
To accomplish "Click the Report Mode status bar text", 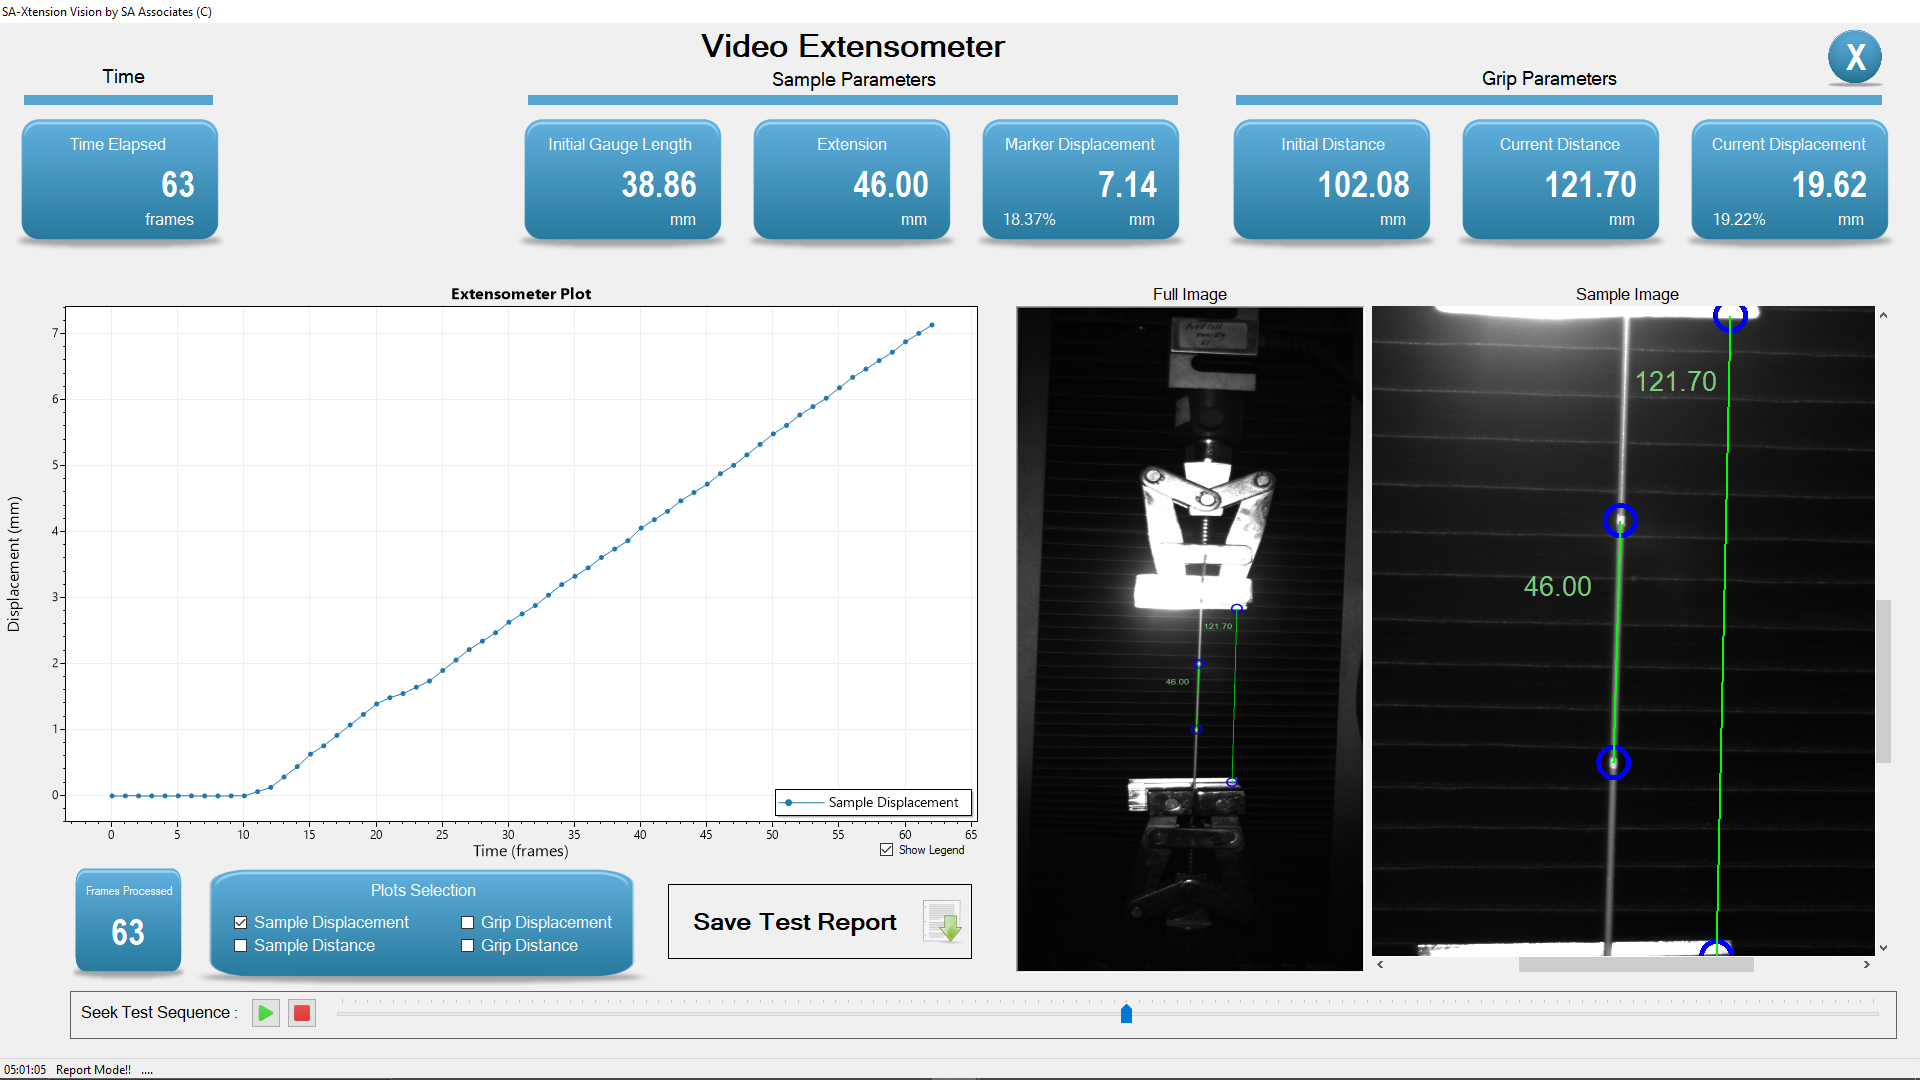I will (93, 1070).
